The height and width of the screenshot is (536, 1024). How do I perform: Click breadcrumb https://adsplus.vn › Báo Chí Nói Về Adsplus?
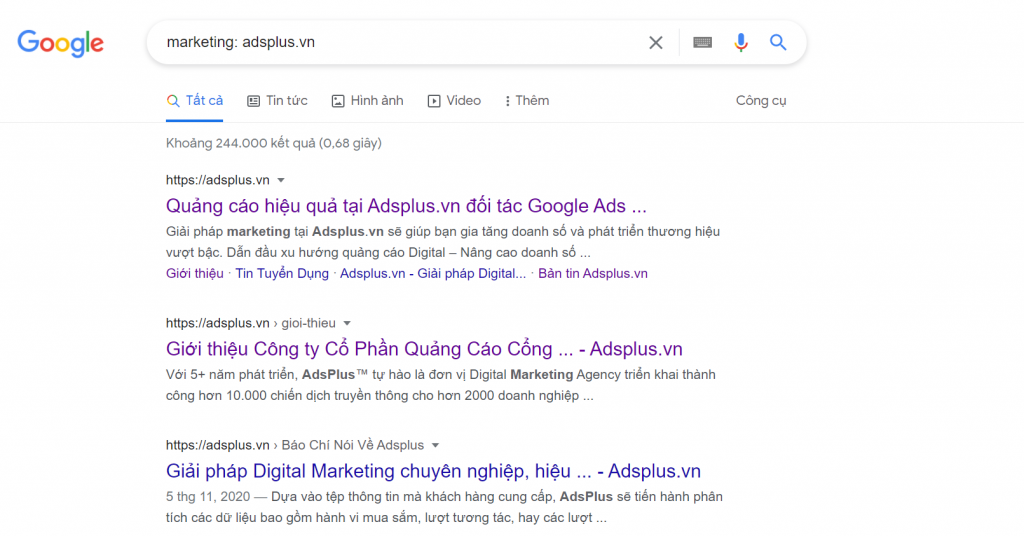click(295, 445)
